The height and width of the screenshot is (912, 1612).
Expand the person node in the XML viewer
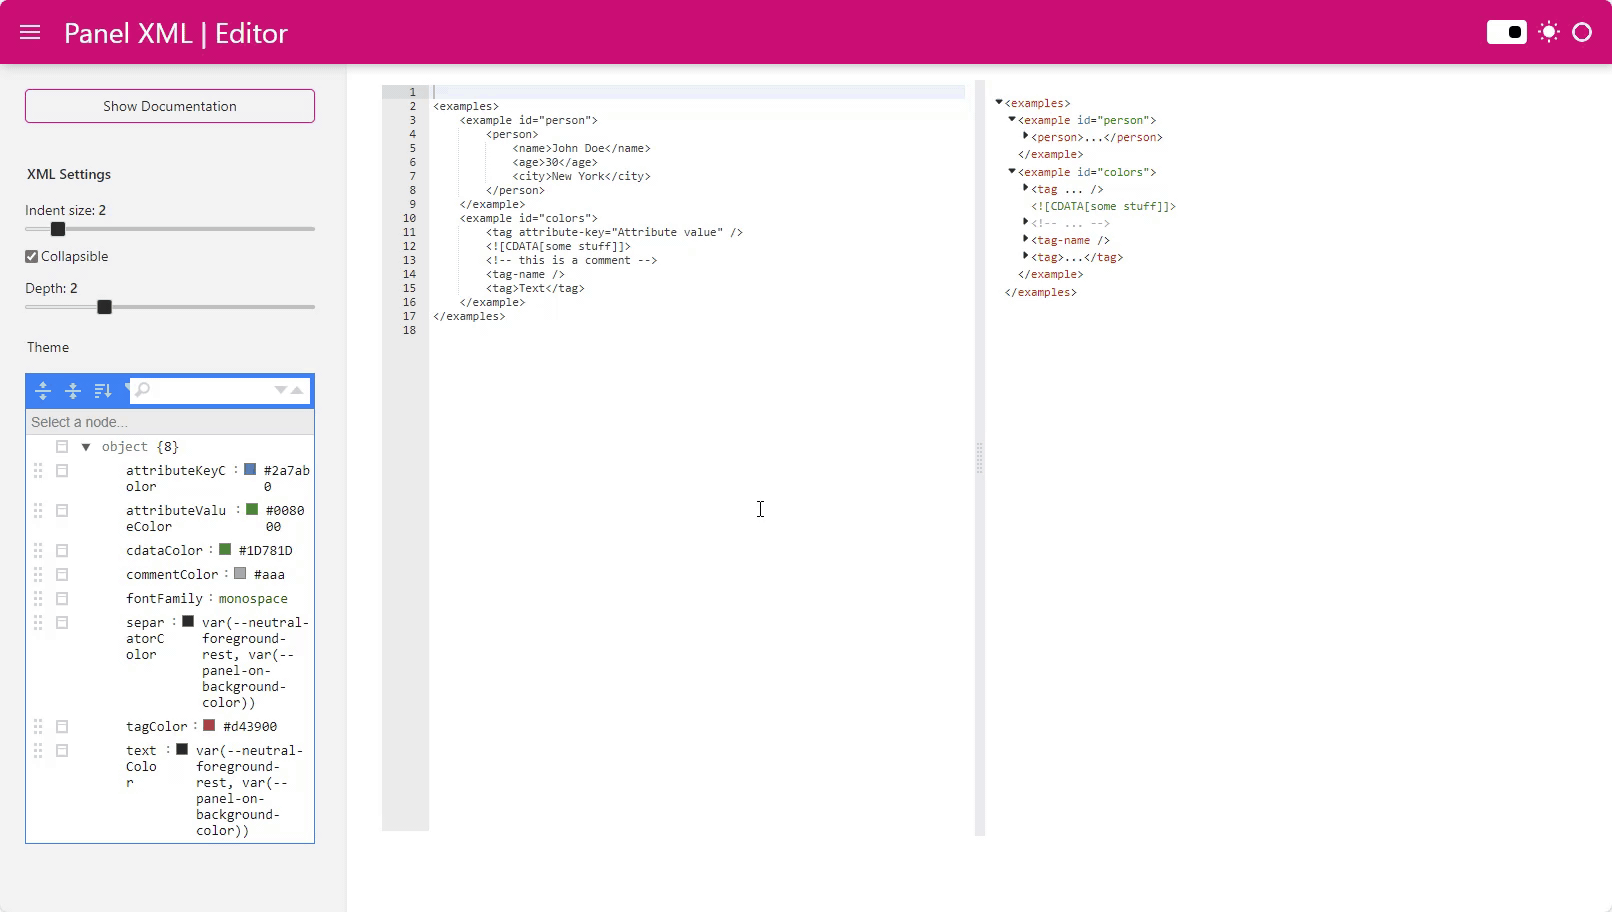pyautogui.click(x=1025, y=136)
